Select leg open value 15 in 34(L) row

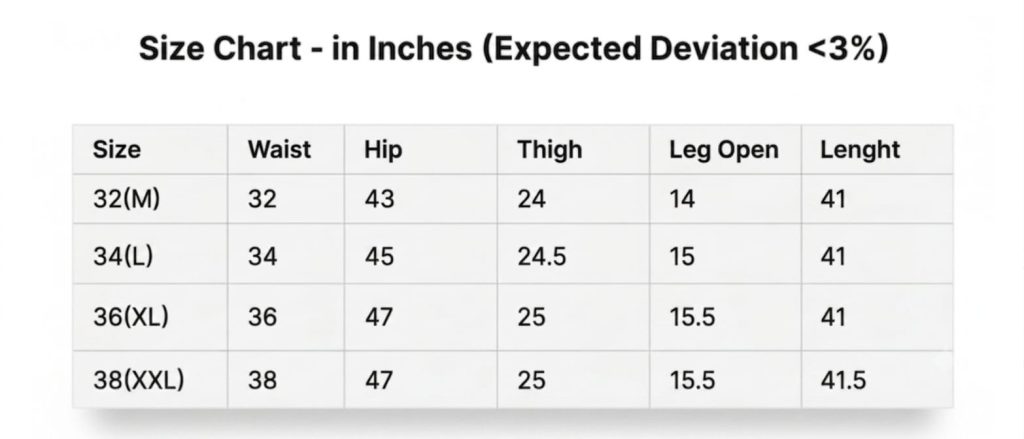(682, 257)
